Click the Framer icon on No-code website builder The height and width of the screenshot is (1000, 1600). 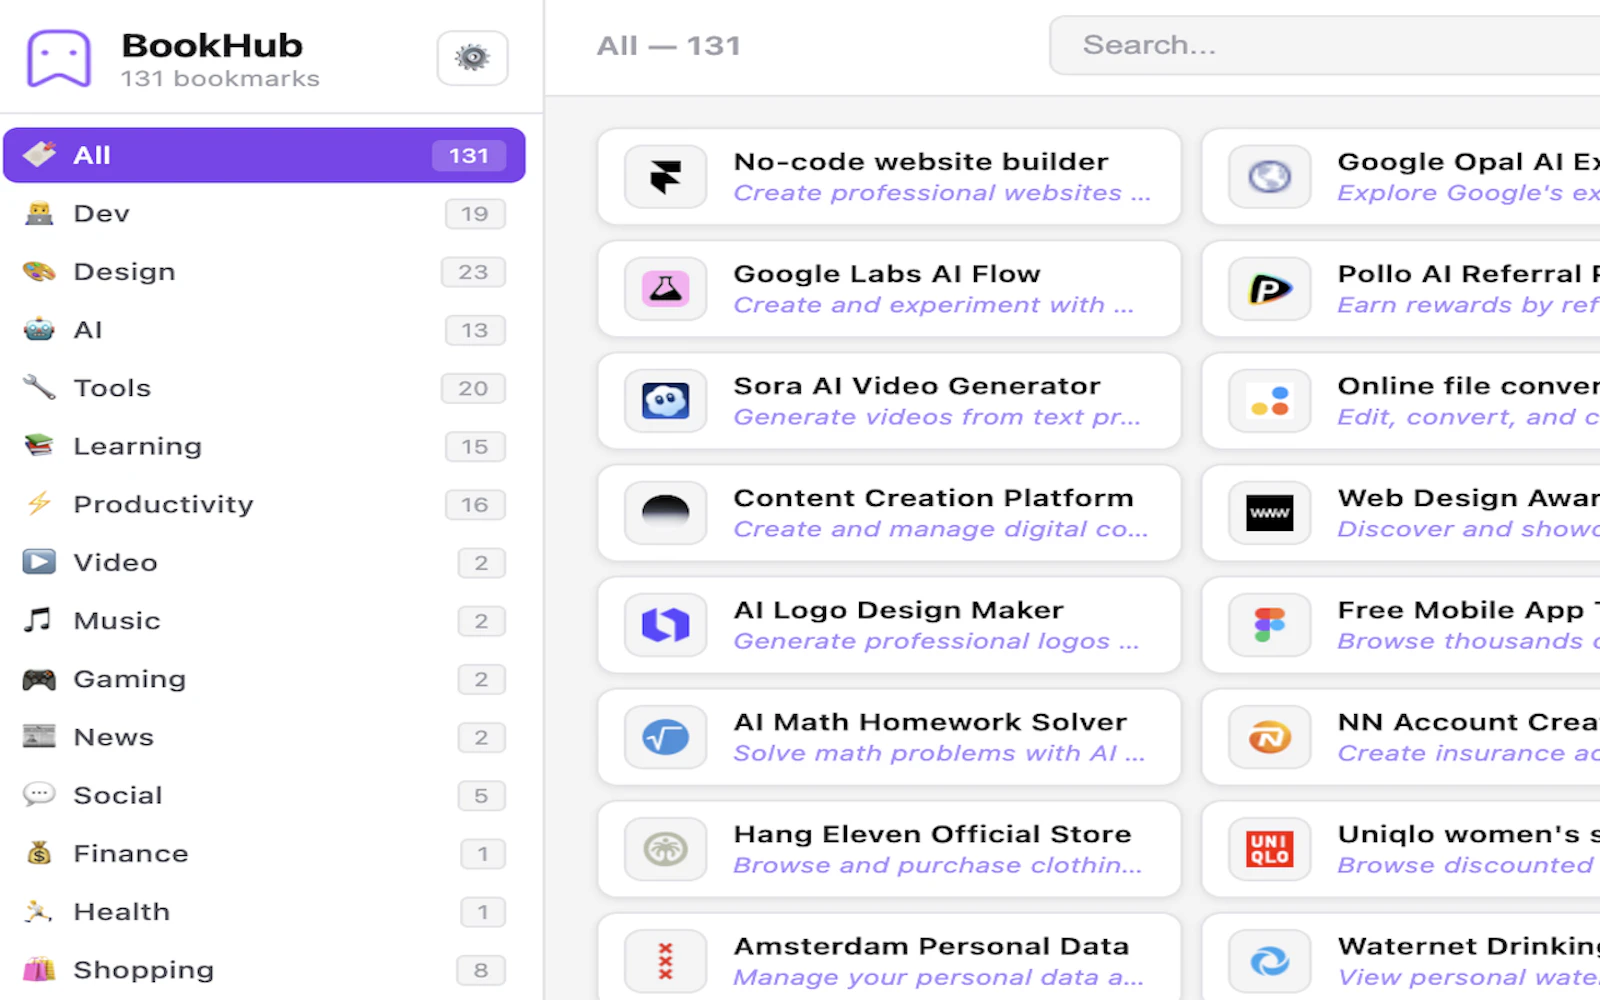(665, 177)
